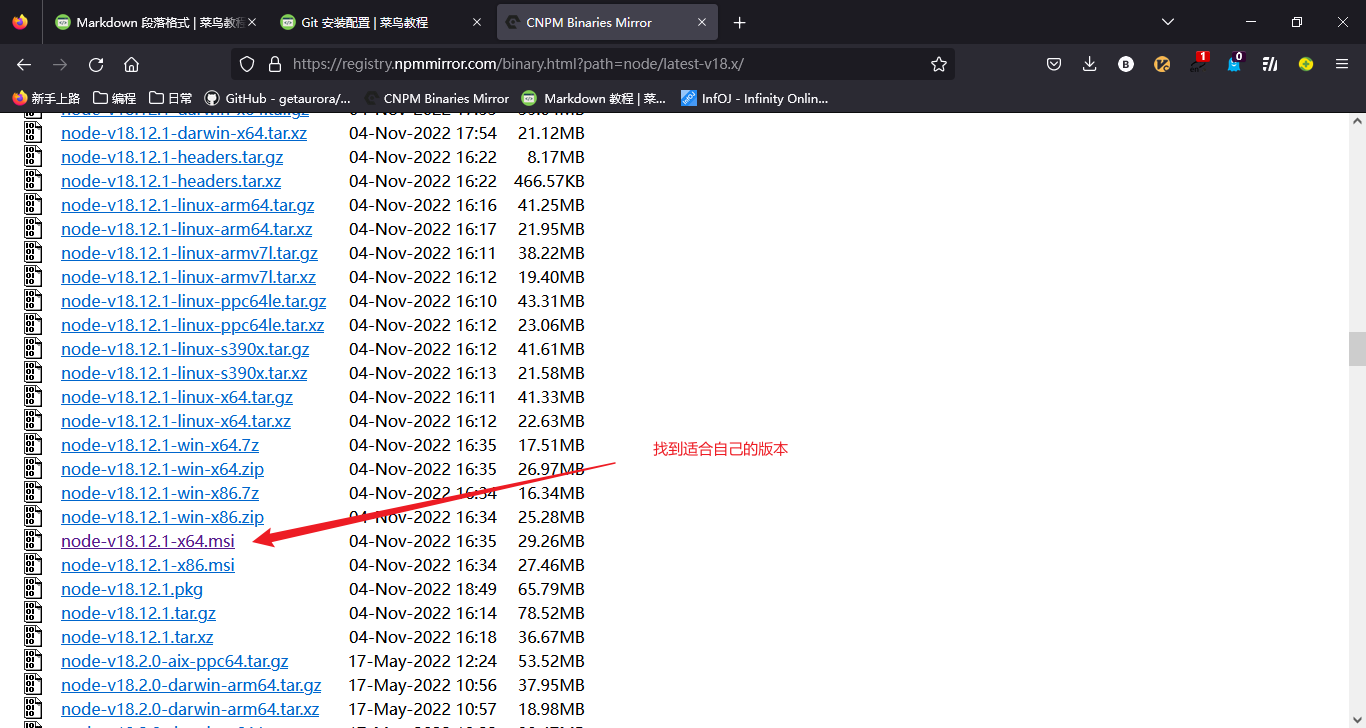Open the InfOJ - Infinity Online bookmark
This screenshot has width=1366, height=728.
click(x=755, y=98)
